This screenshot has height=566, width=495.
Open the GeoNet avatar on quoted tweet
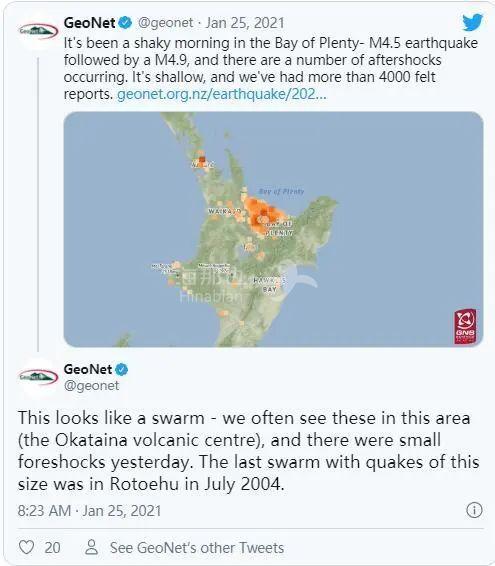(x=38, y=31)
